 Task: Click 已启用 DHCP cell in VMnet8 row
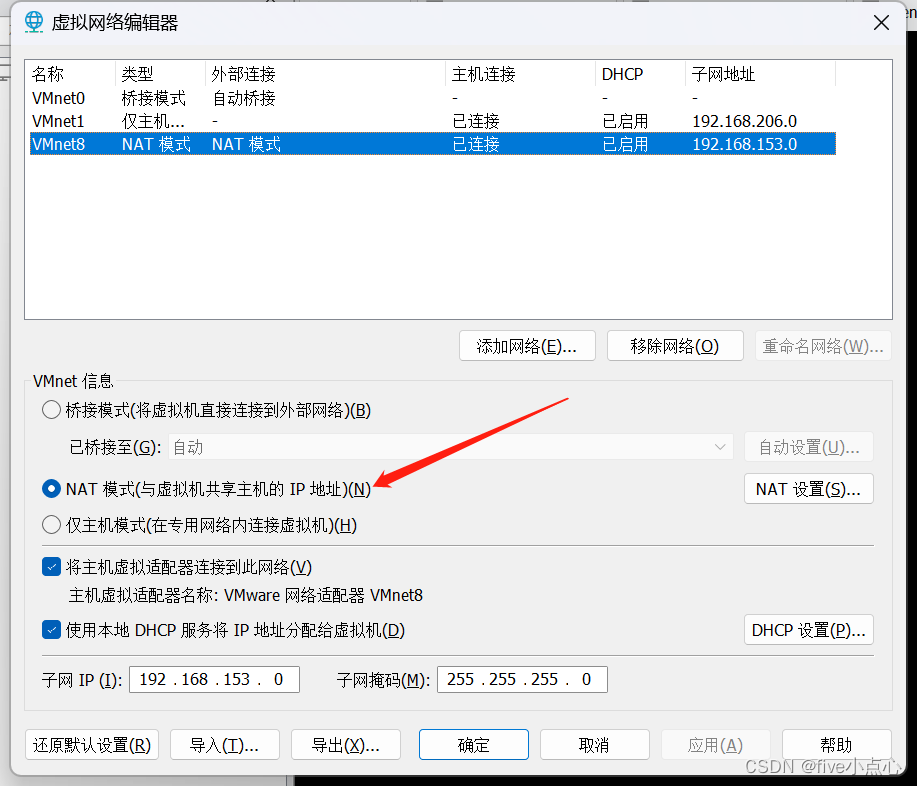625,144
